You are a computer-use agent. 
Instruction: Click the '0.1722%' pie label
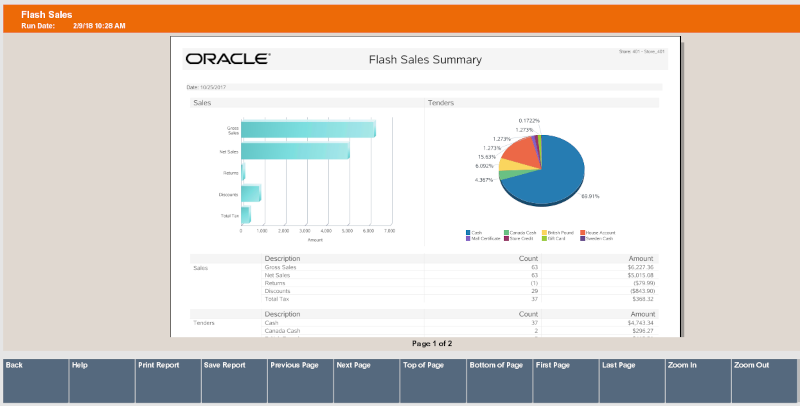529,121
